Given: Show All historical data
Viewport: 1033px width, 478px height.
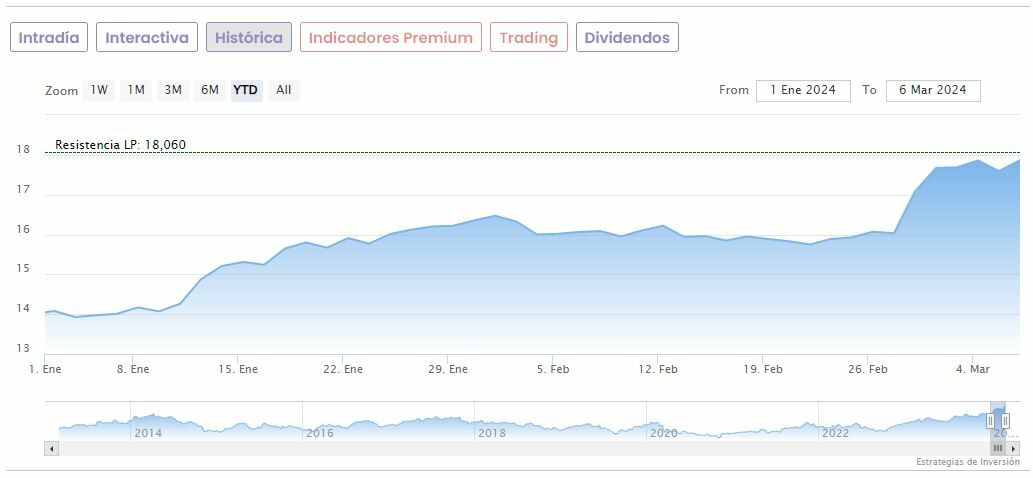Looking at the screenshot, I should (284, 90).
